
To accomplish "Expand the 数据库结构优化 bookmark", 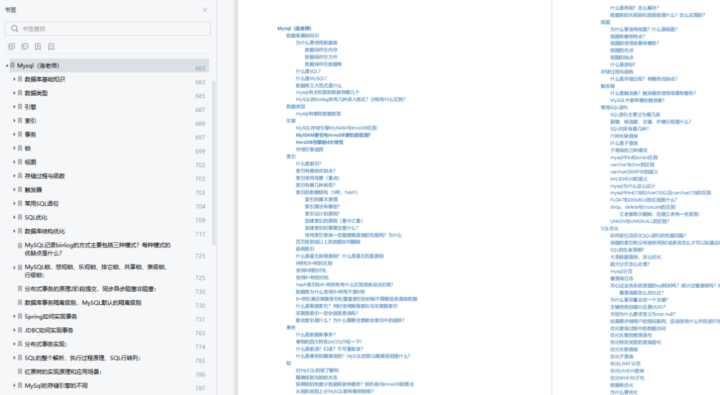I will pyautogui.click(x=14, y=231).
